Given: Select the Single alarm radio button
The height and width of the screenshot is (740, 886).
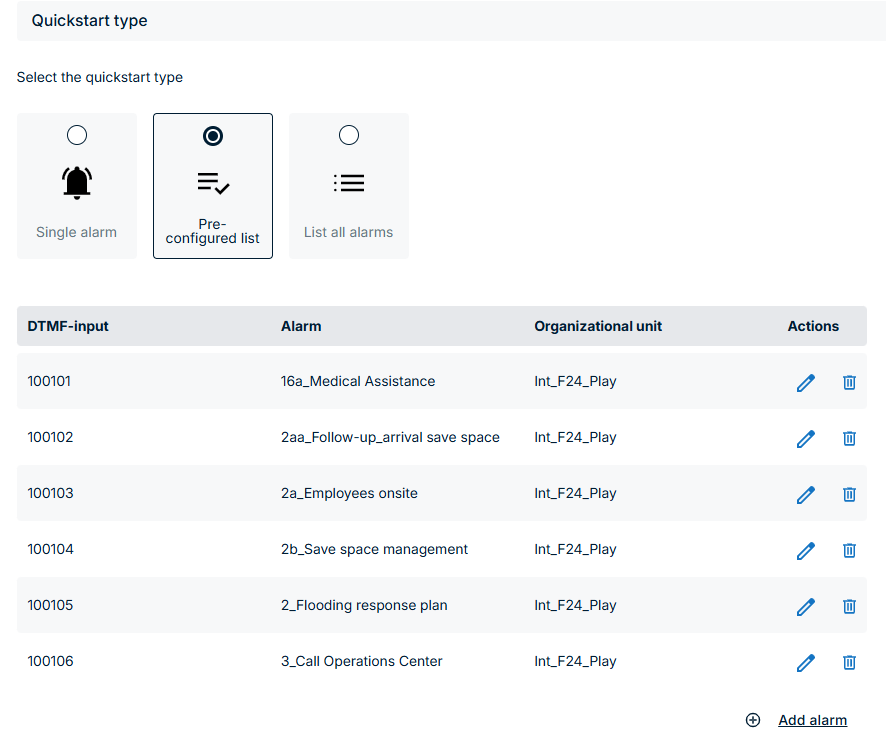Looking at the screenshot, I should [x=76, y=135].
